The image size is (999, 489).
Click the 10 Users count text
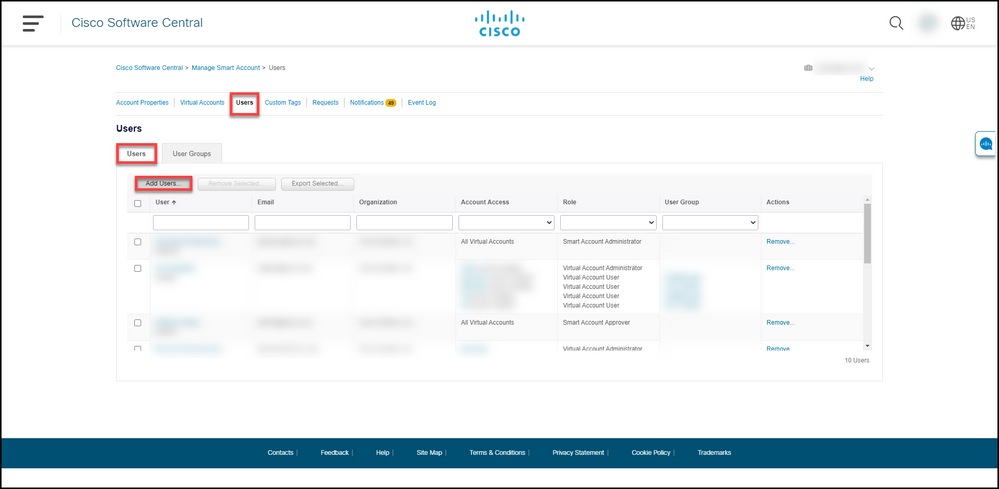pyautogui.click(x=857, y=360)
